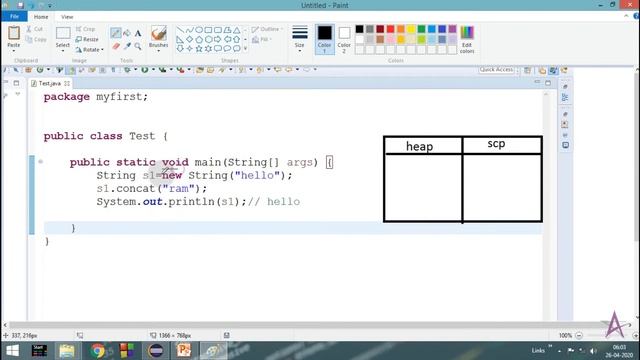Choose the Right arrow shape
Screen dimensions: 640x360
tap(218, 39)
